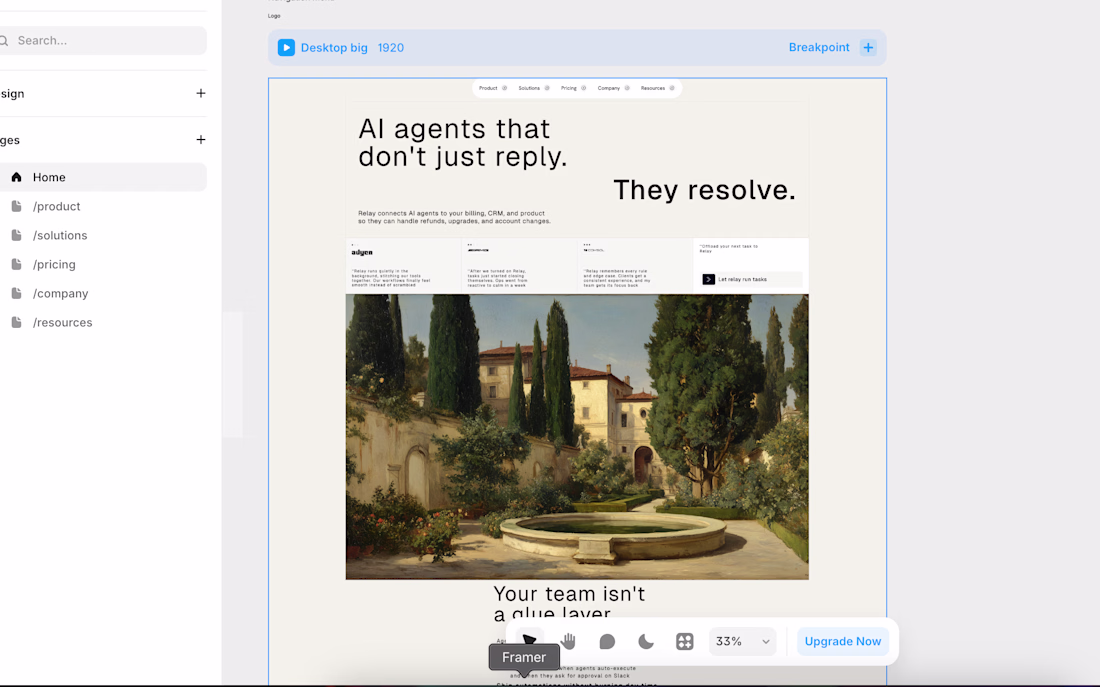Click the 1920 width value
1100x687 pixels.
coord(391,48)
